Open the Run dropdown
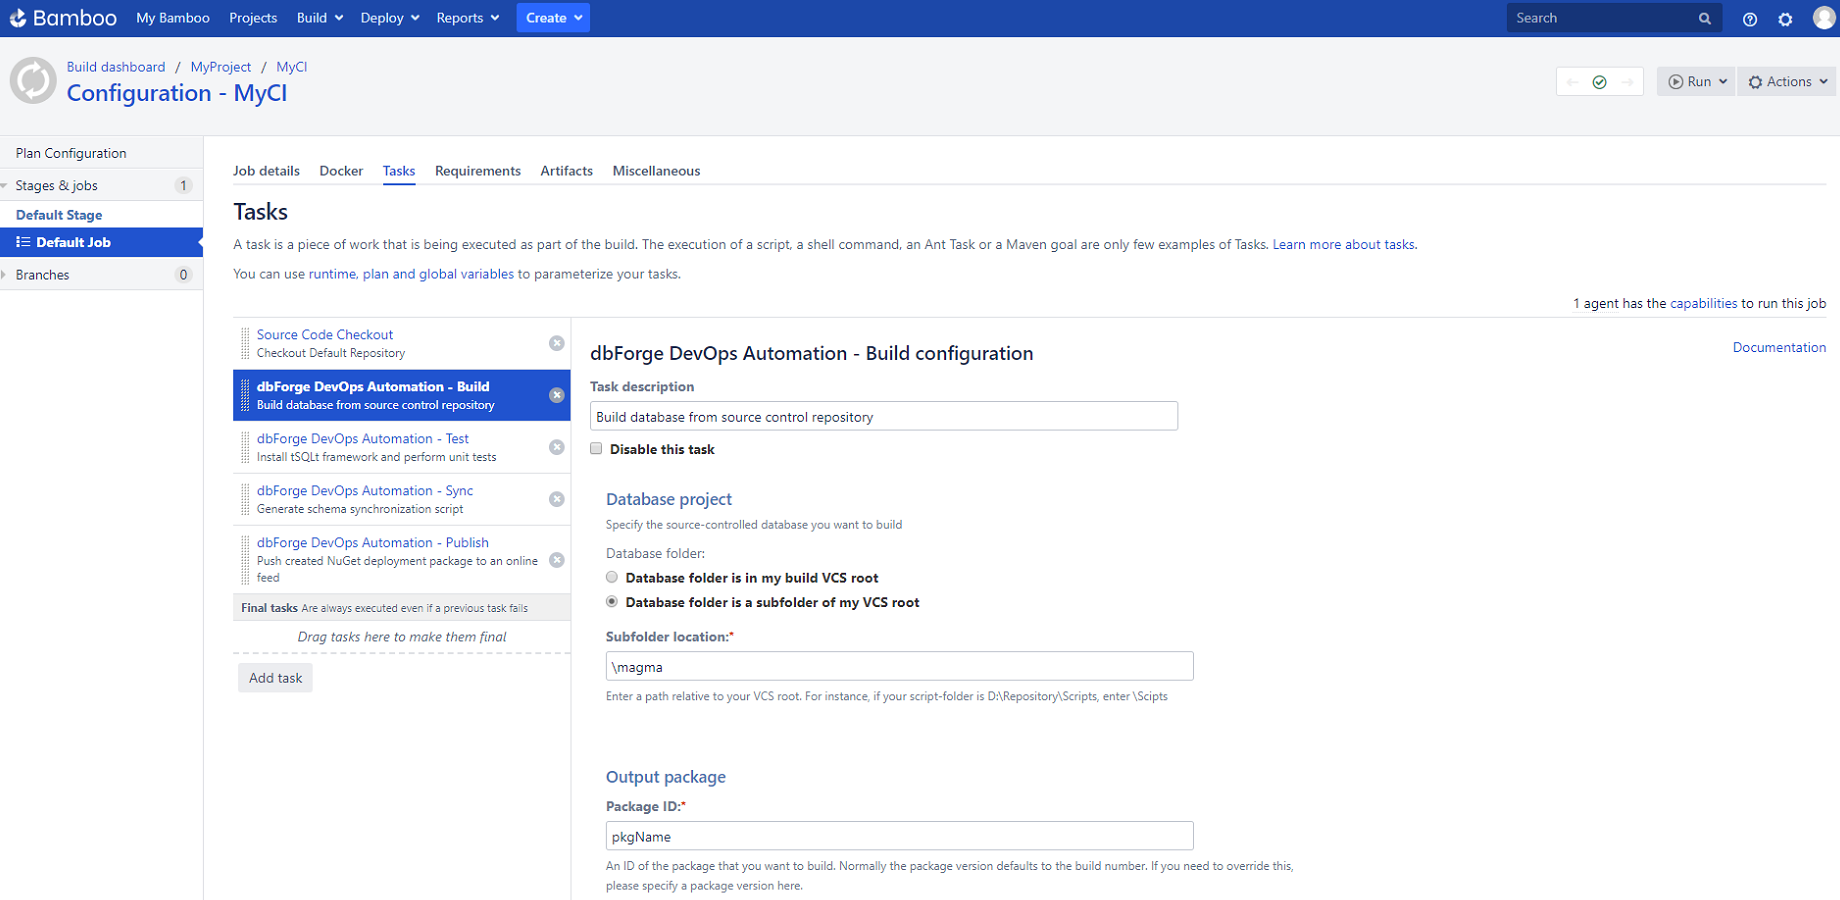This screenshot has height=900, width=1840. click(1696, 82)
